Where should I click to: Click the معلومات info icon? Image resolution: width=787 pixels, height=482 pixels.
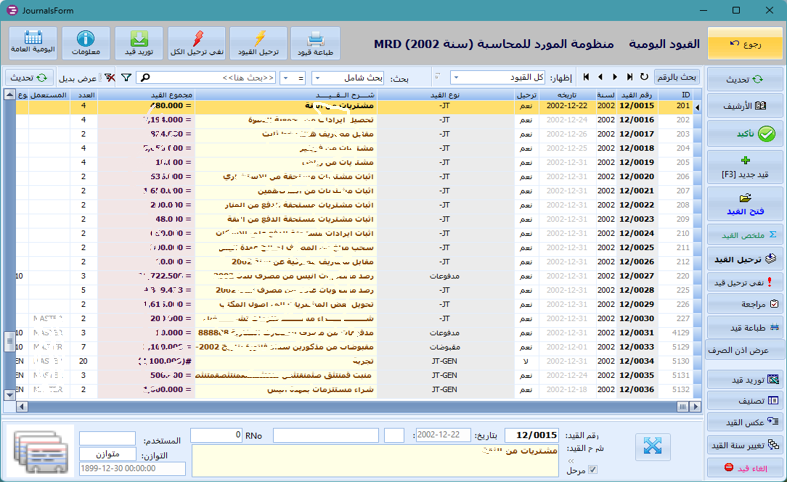point(86,43)
